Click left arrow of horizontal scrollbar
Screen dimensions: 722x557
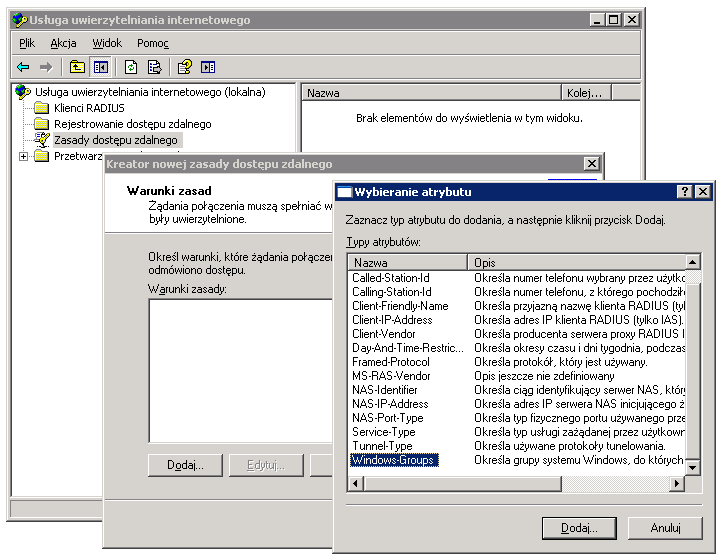click(x=355, y=483)
